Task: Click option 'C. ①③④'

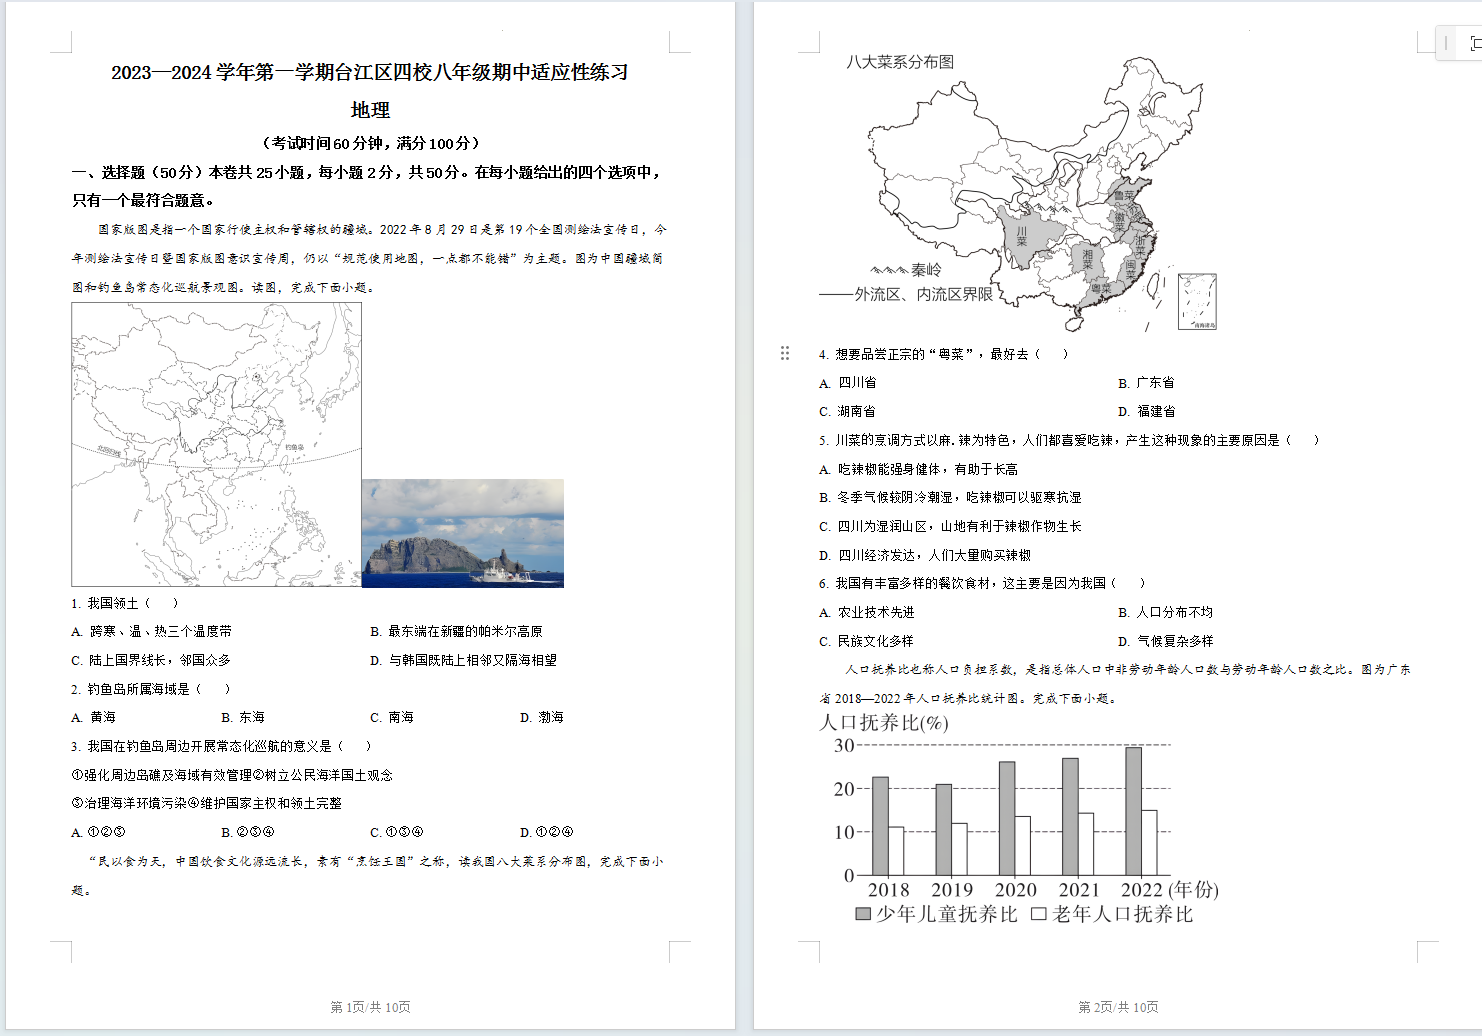Action: coord(397,832)
